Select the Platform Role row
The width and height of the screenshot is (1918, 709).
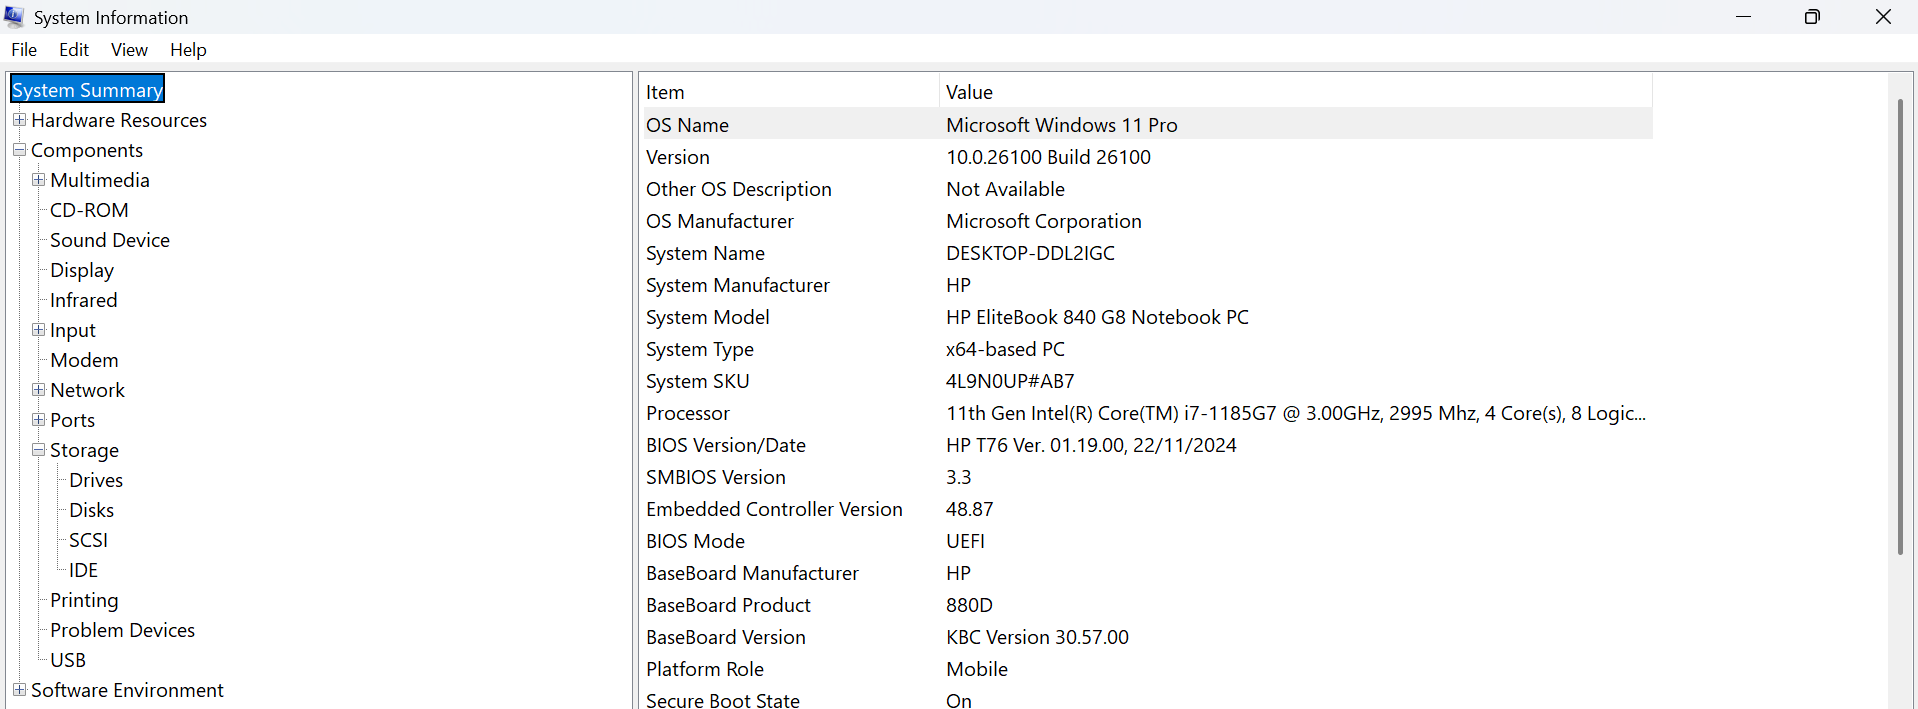click(1146, 669)
